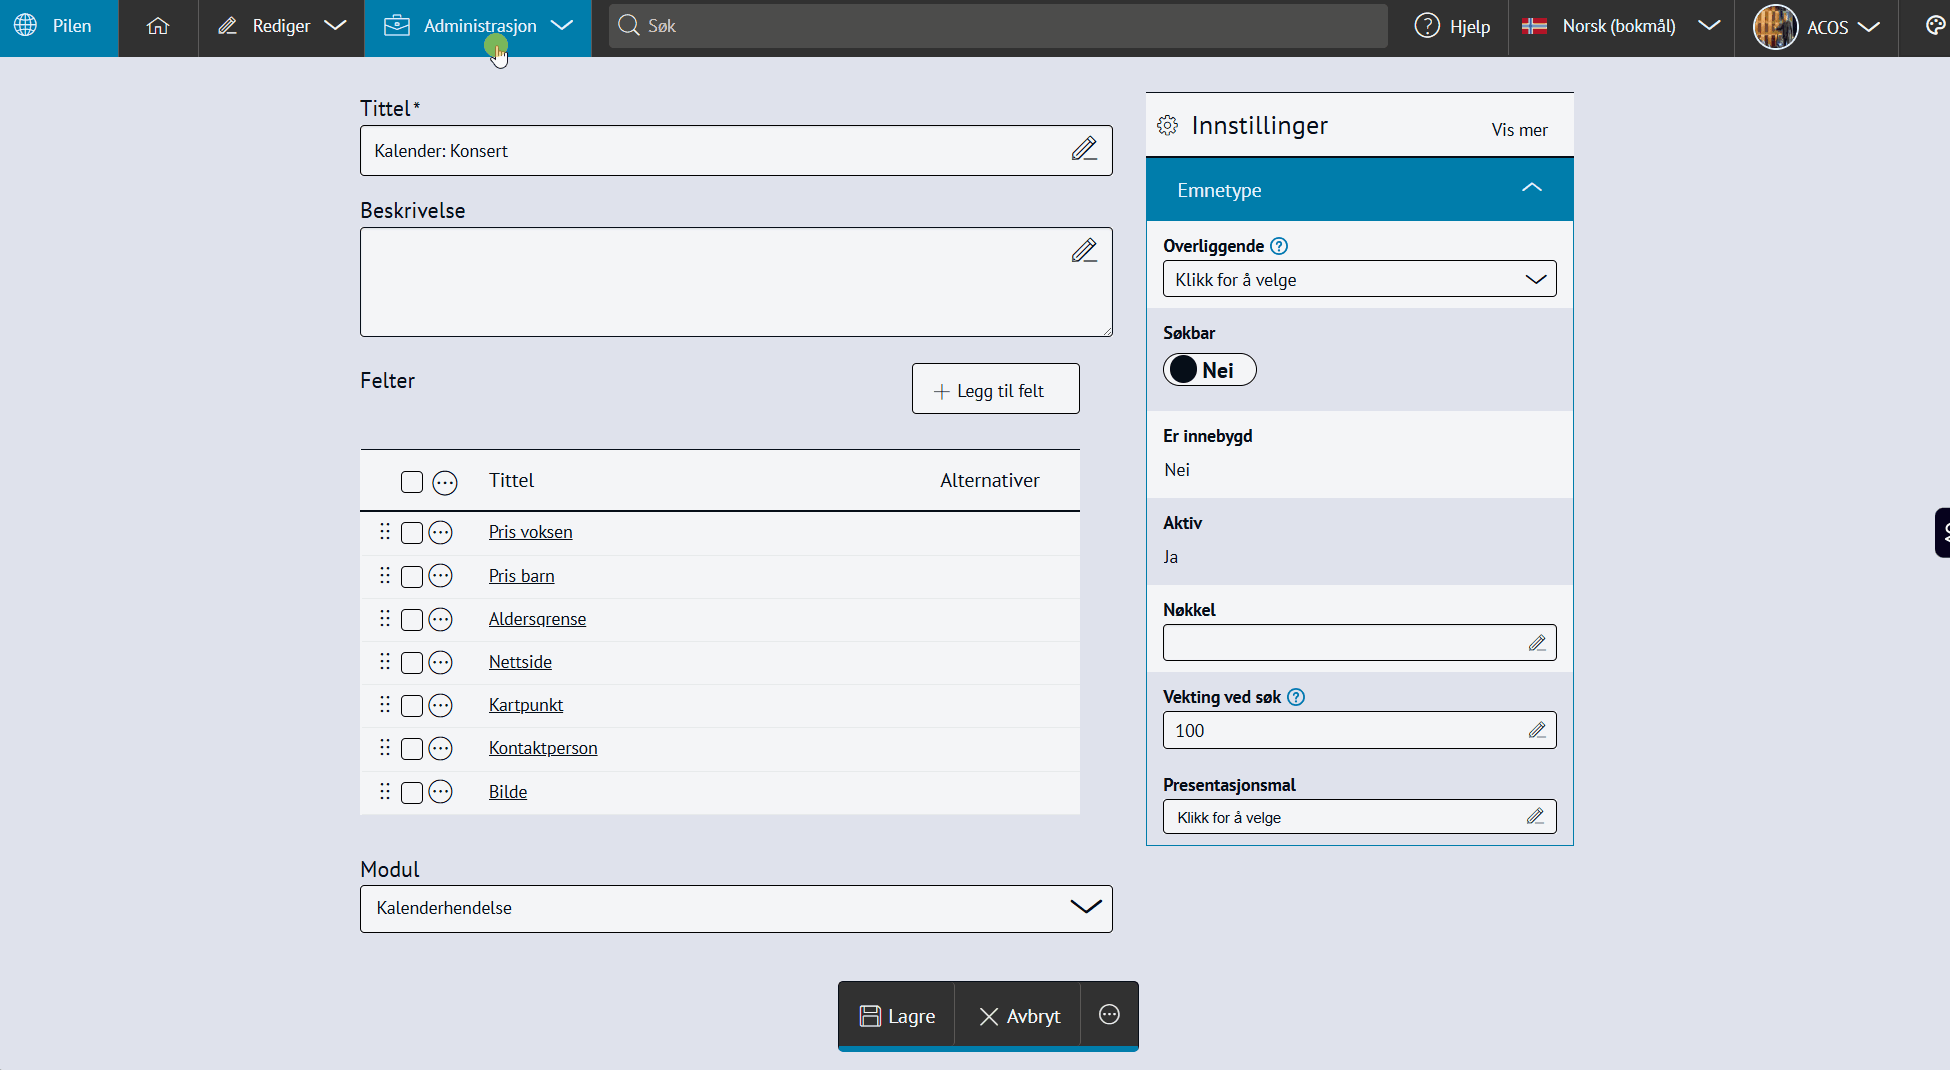Open the Overliggende dropdown
Viewport: 1950px width, 1070px height.
pyautogui.click(x=1359, y=279)
